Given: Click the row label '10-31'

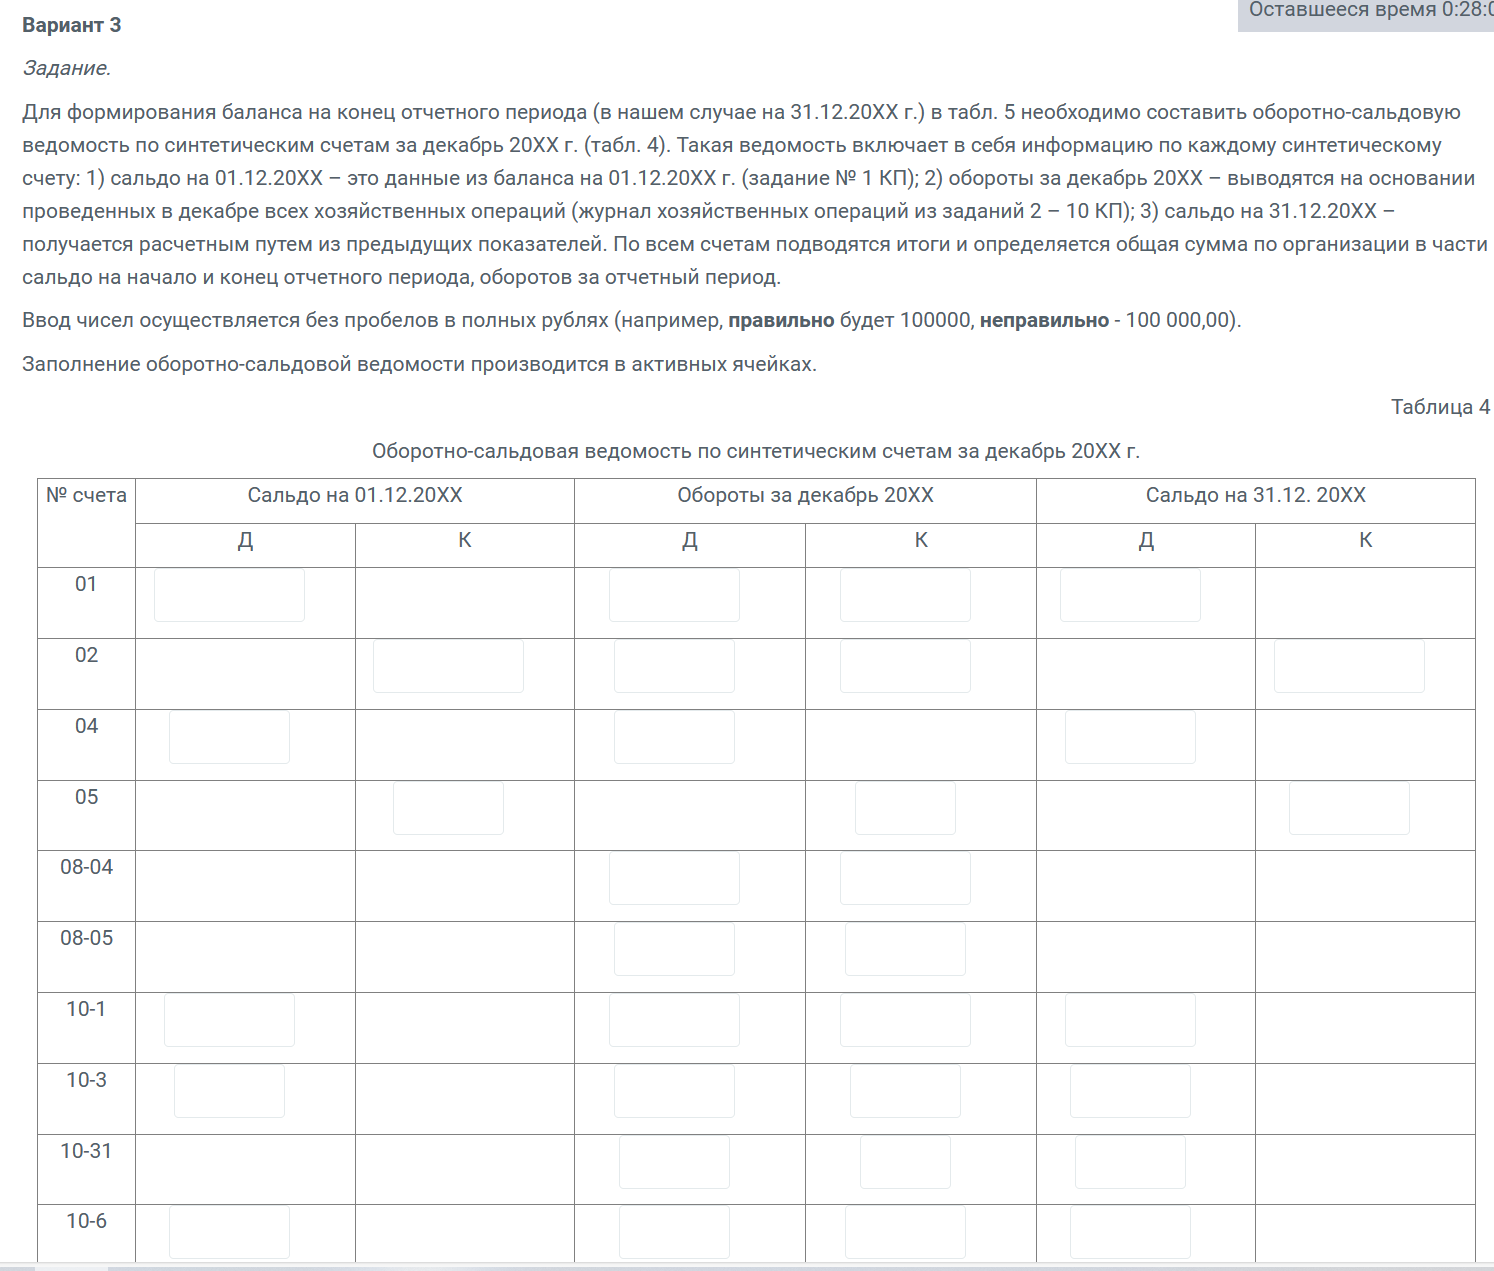Looking at the screenshot, I should pos(86,1151).
